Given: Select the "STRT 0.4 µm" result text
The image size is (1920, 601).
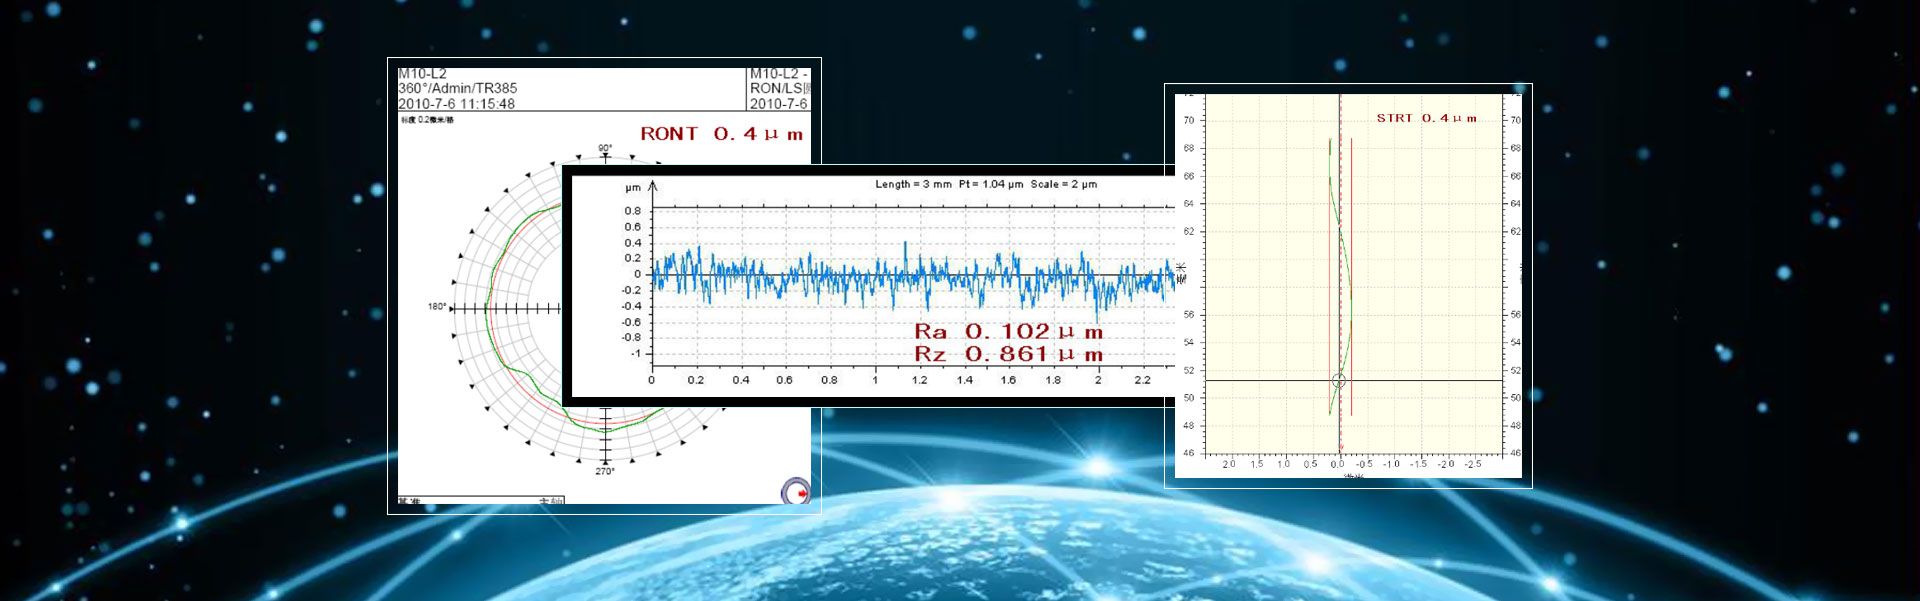Looking at the screenshot, I should (1427, 118).
